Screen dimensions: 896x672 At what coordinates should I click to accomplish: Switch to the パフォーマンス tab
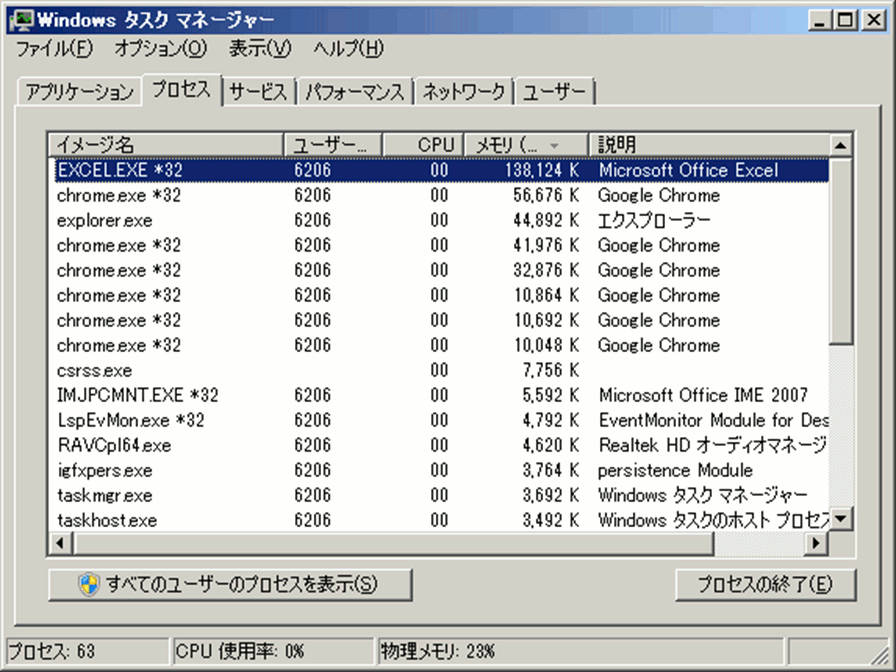pyautogui.click(x=355, y=92)
